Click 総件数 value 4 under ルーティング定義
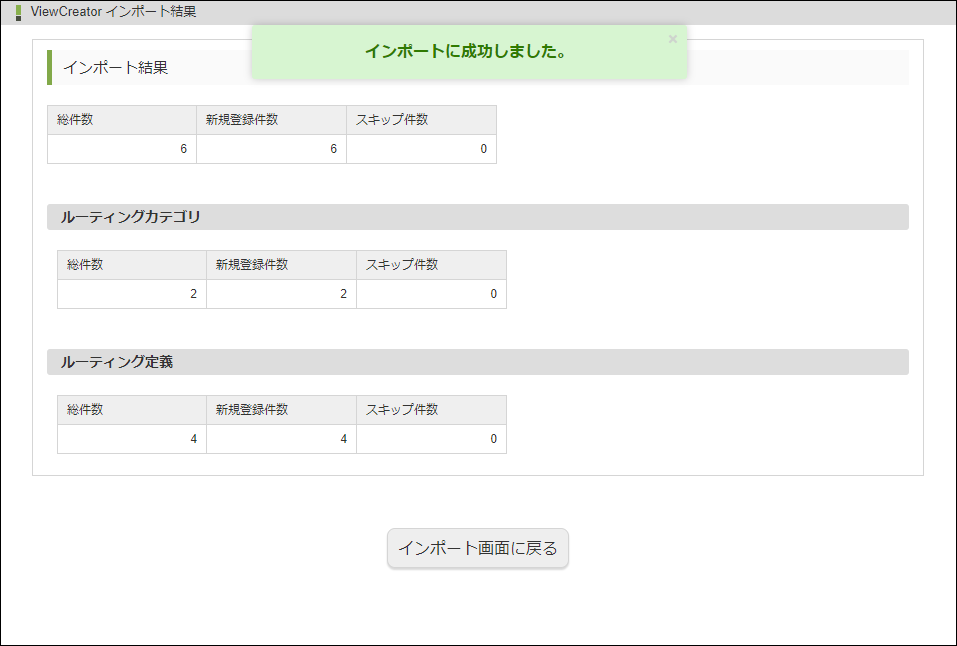Screen dimensions: 957x646 [132, 439]
